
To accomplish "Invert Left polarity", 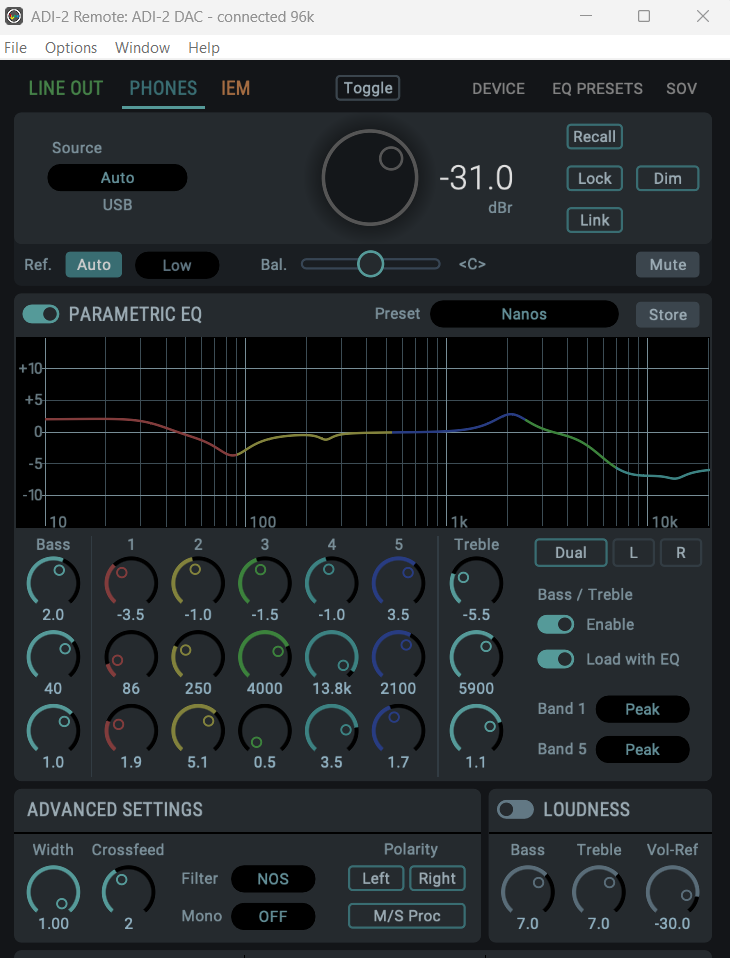I will coord(376,879).
